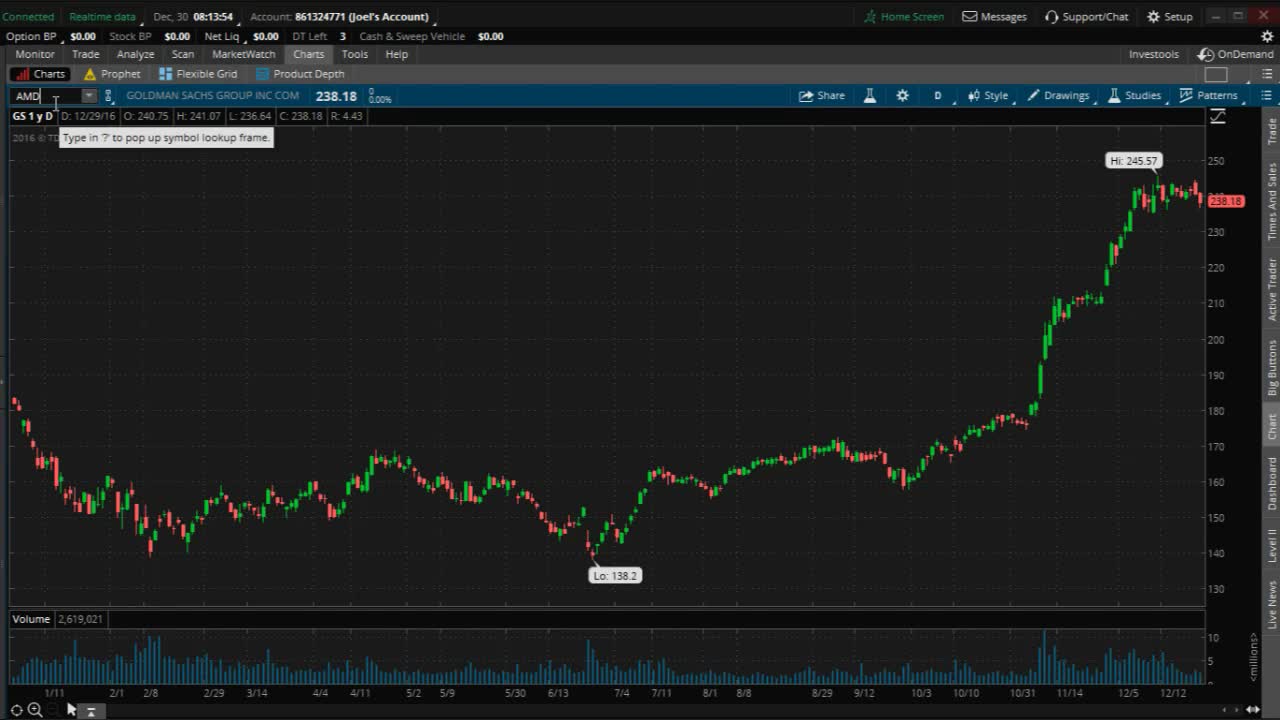The image size is (1280, 720).
Task: Click the zoom in magnifier icon
Action: tap(35, 710)
